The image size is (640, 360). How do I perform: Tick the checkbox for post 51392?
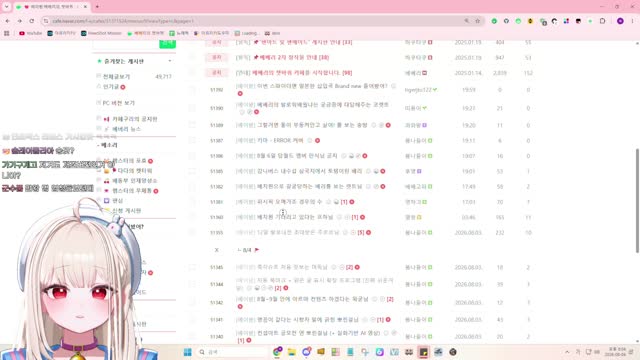click(192, 90)
